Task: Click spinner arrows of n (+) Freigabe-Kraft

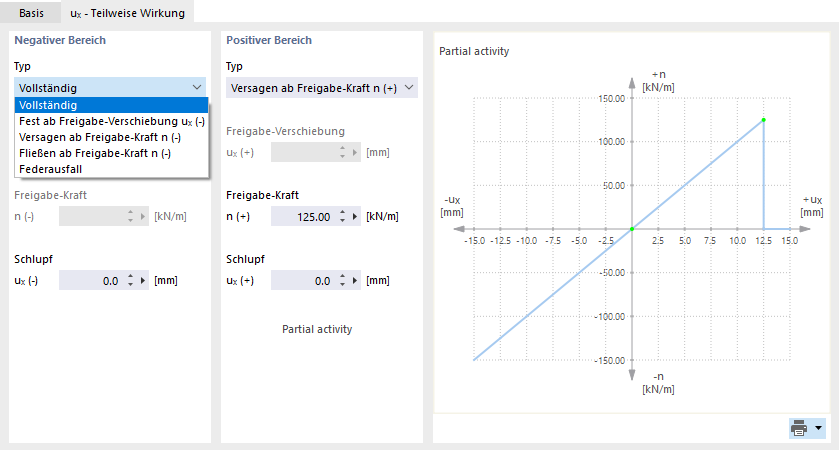Action: point(343,216)
